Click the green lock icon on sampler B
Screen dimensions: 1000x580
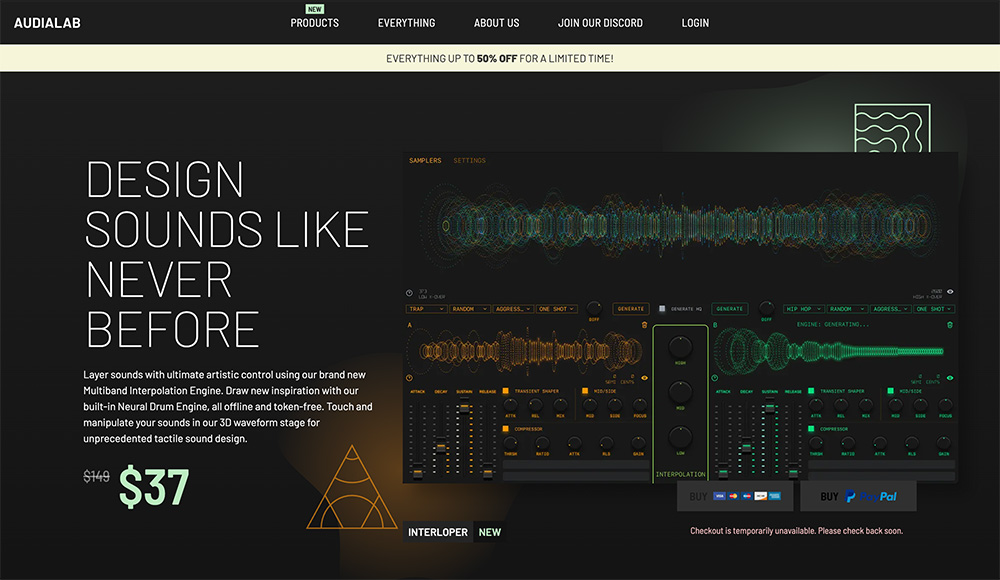point(950,325)
